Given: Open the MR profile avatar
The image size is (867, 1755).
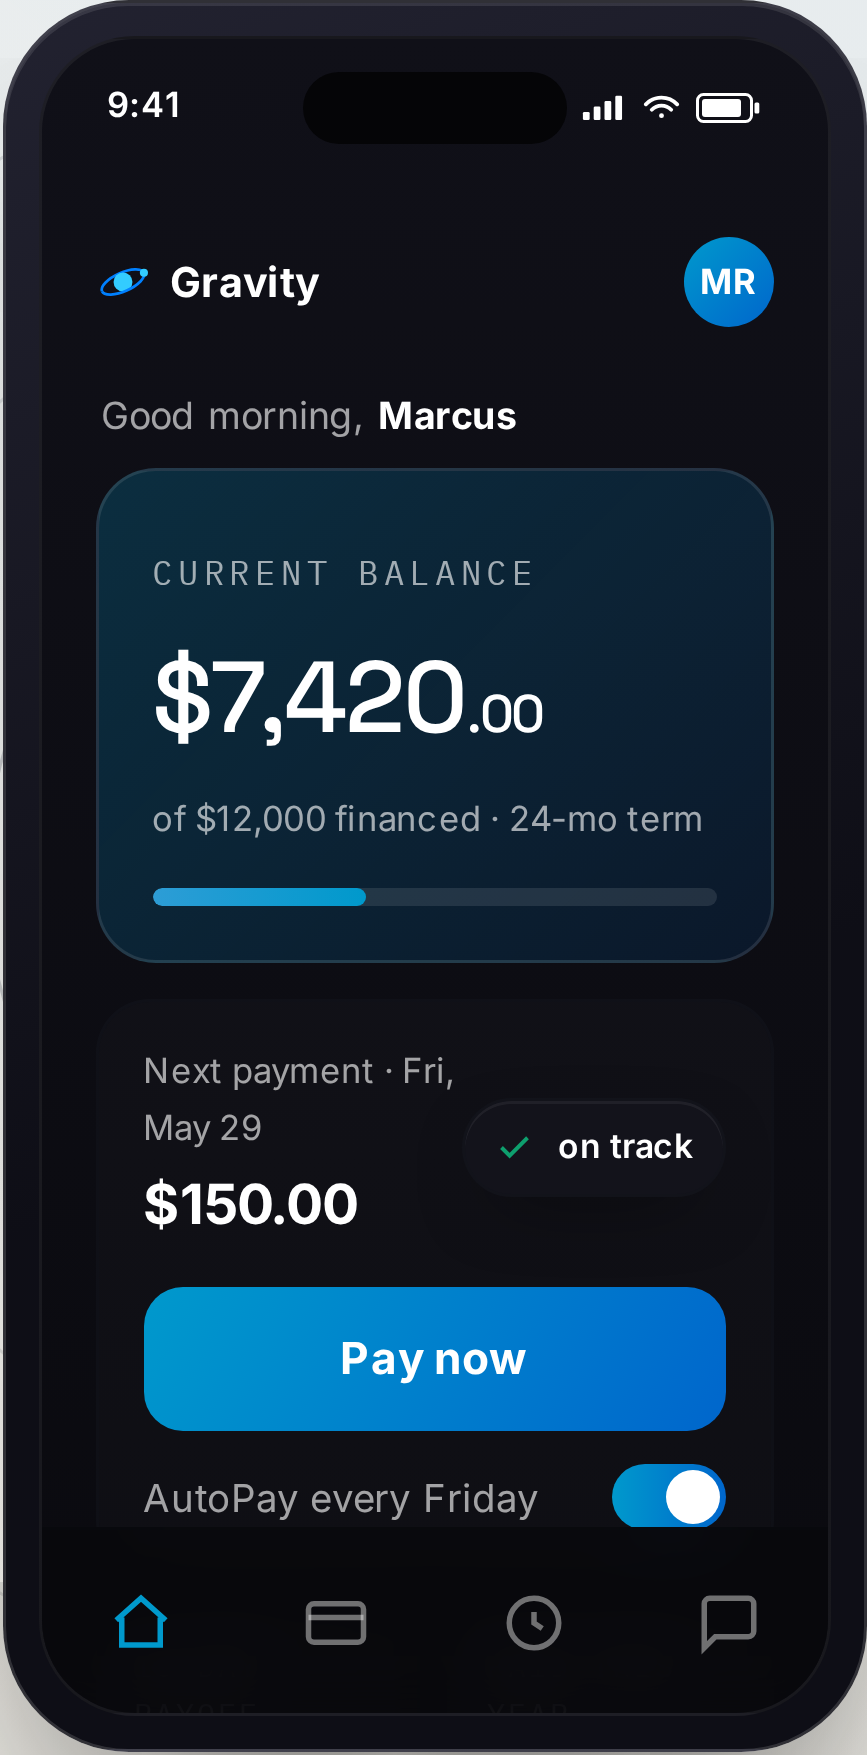Looking at the screenshot, I should [x=729, y=282].
